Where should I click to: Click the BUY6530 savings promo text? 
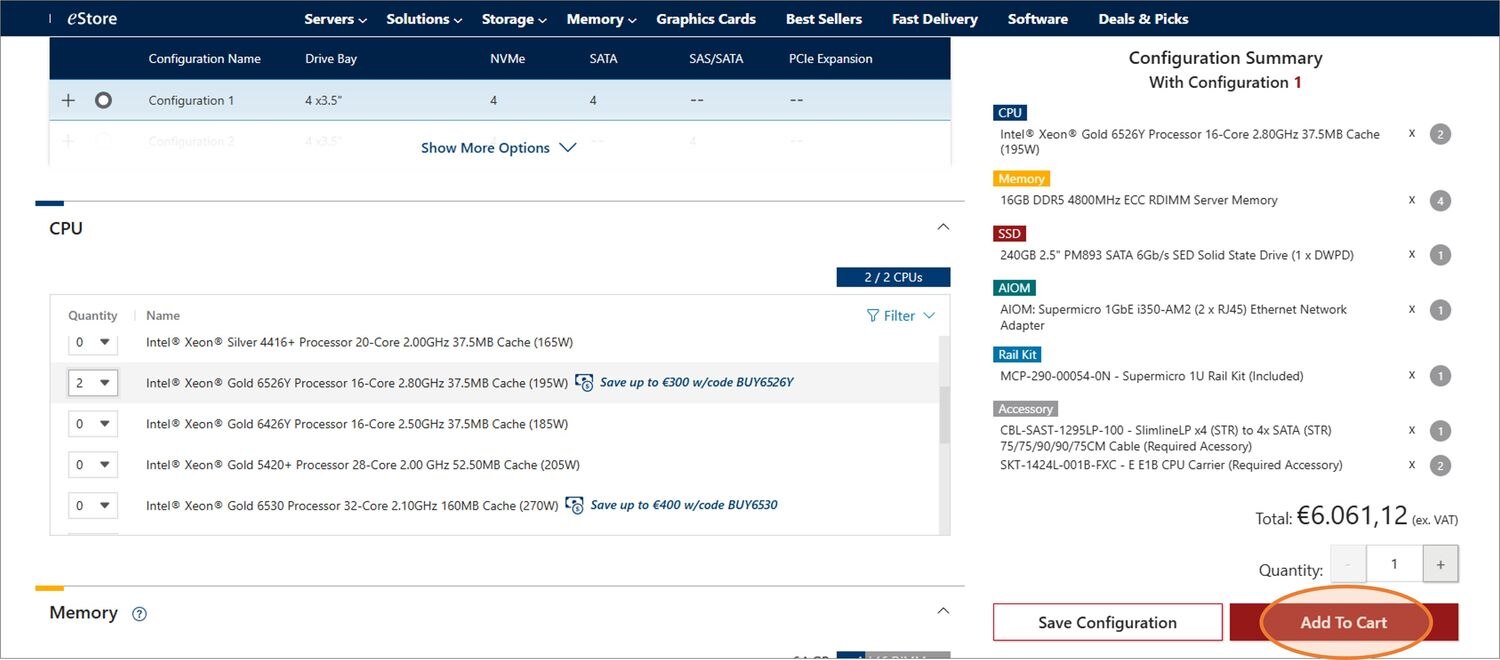coord(684,505)
